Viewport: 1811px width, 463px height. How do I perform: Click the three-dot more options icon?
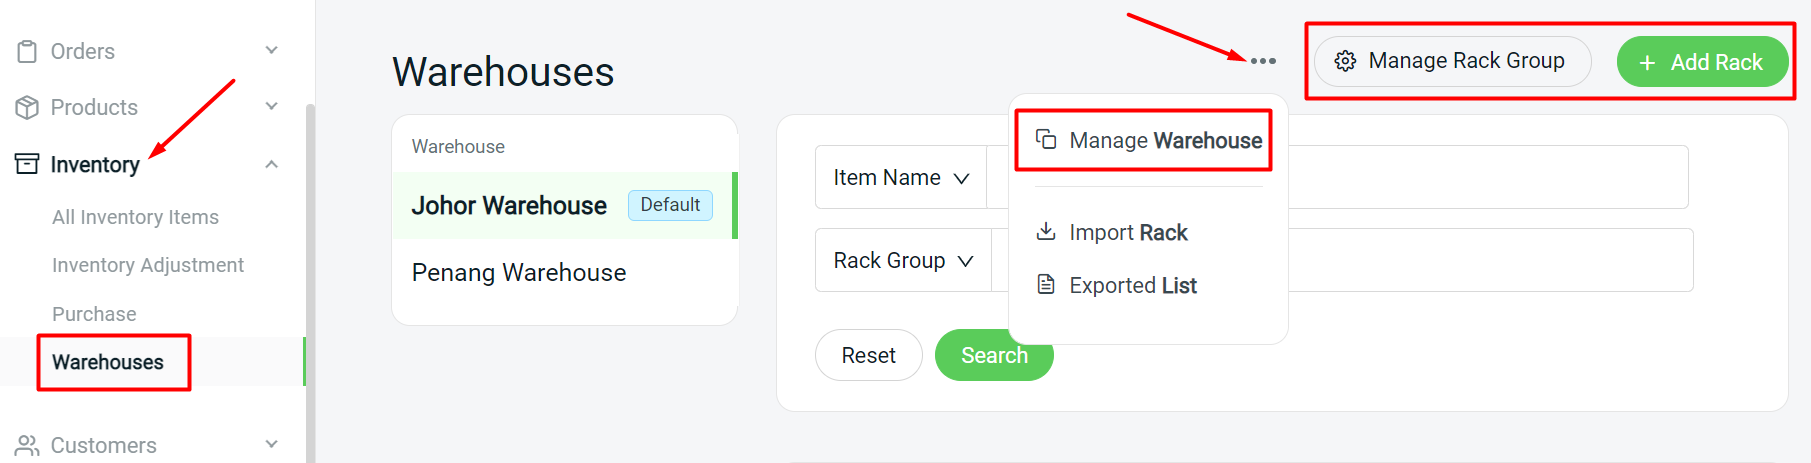point(1263,61)
